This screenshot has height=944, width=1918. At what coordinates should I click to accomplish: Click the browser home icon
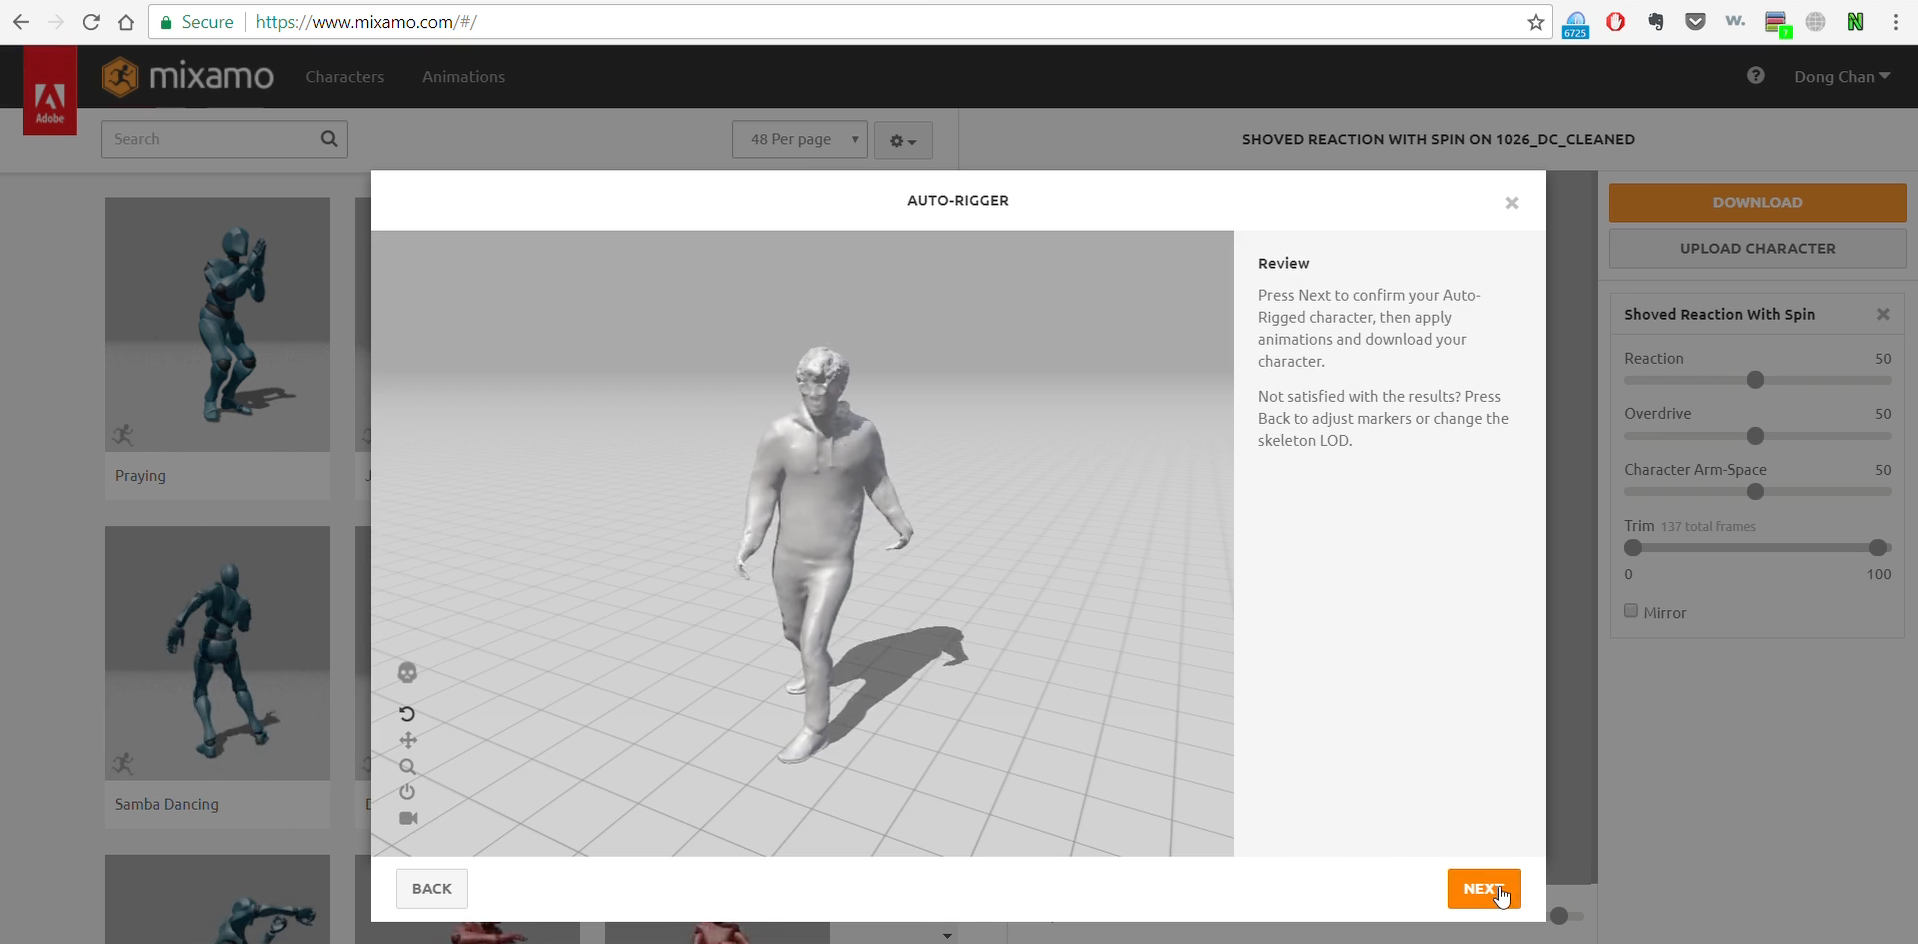click(x=126, y=22)
